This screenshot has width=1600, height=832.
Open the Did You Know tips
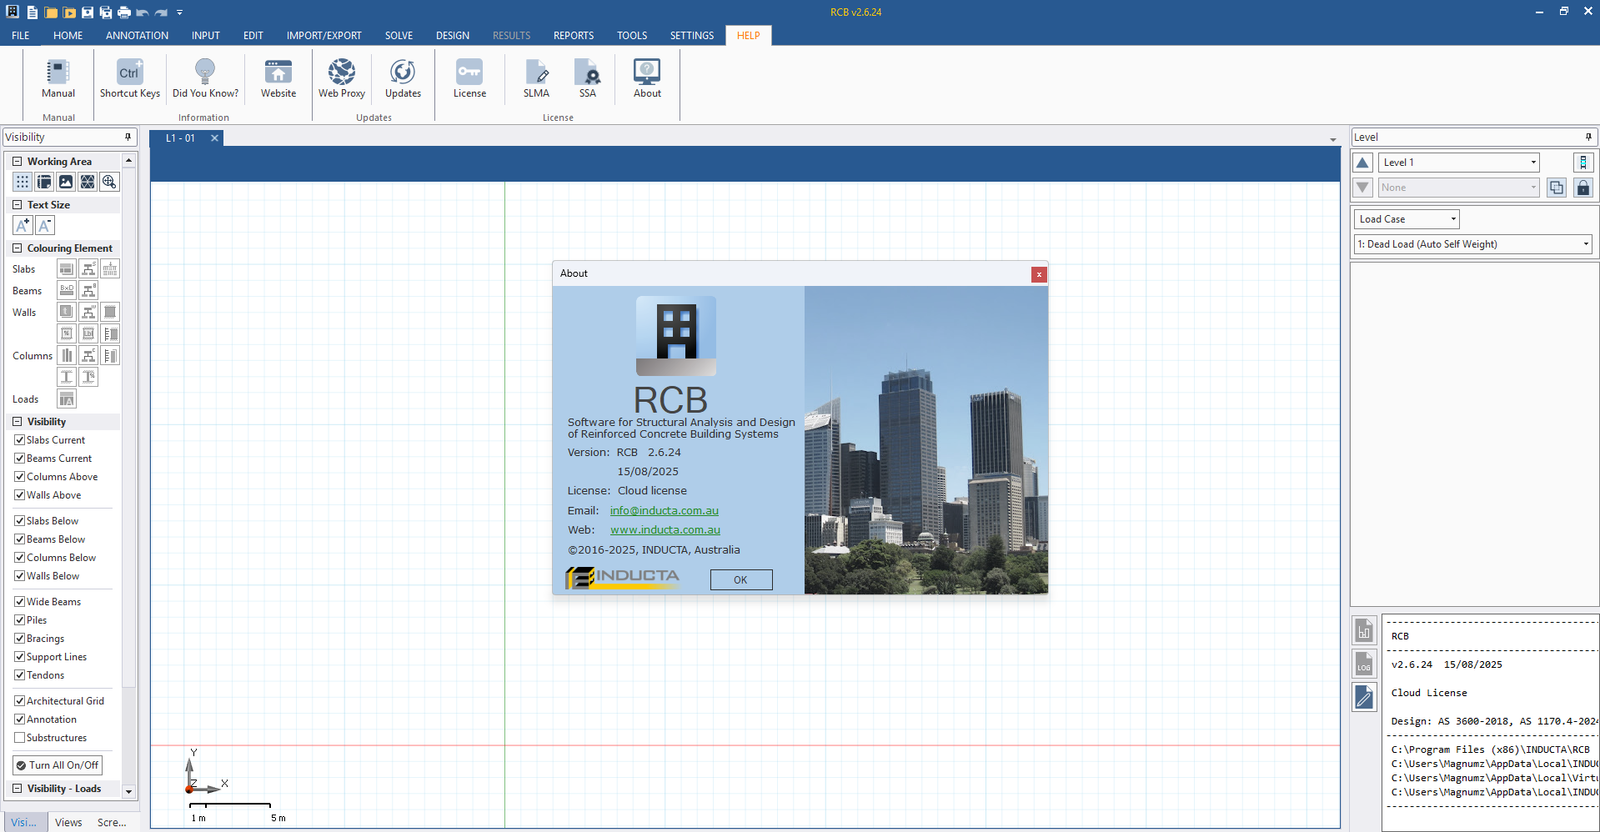coord(205,79)
